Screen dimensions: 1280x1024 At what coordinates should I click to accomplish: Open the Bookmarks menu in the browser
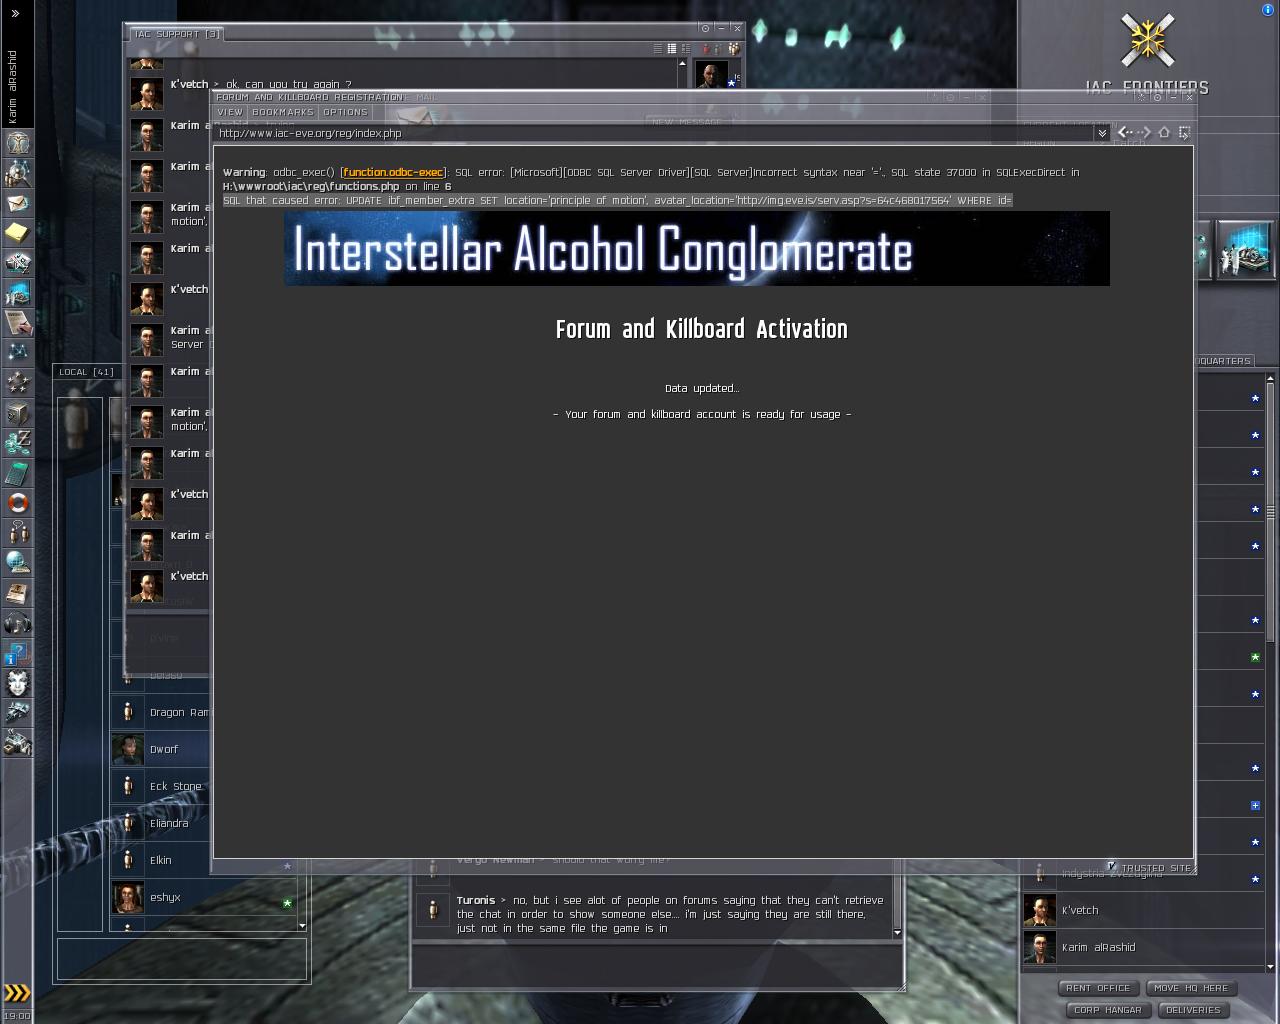tap(283, 112)
